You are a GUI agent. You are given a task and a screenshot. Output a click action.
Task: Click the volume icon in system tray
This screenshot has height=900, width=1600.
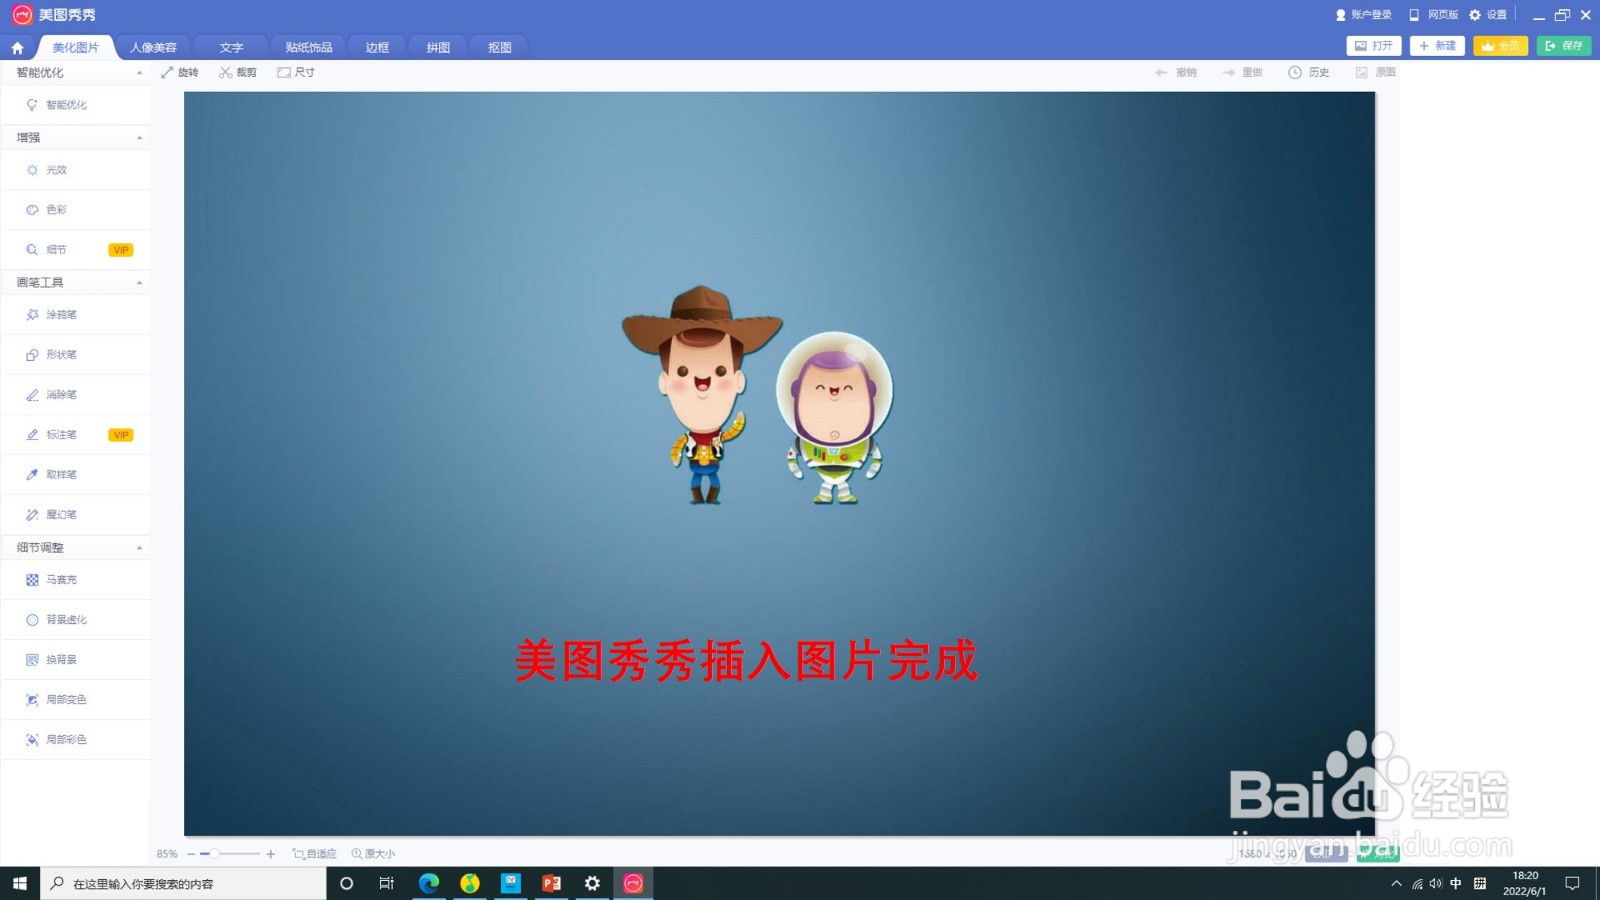click(1436, 884)
